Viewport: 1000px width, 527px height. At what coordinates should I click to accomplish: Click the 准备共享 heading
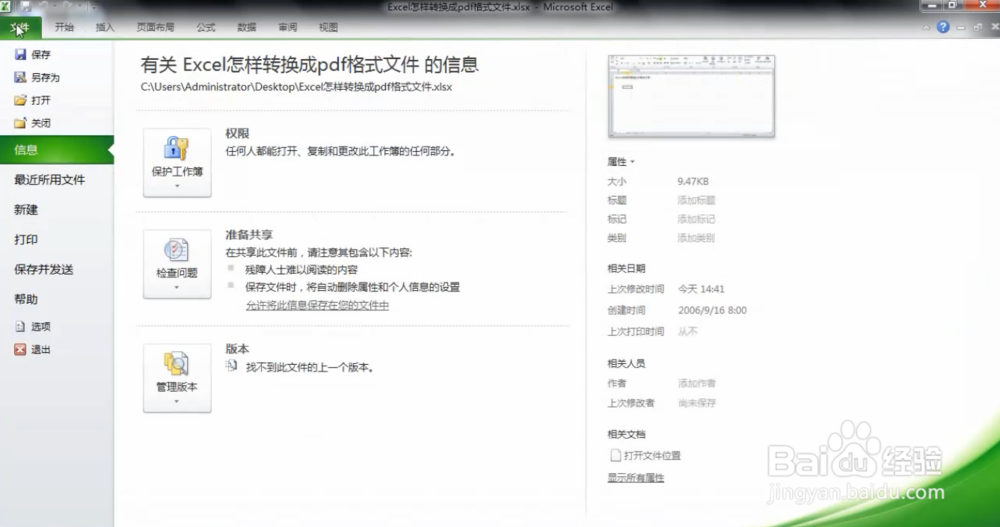coord(249,235)
